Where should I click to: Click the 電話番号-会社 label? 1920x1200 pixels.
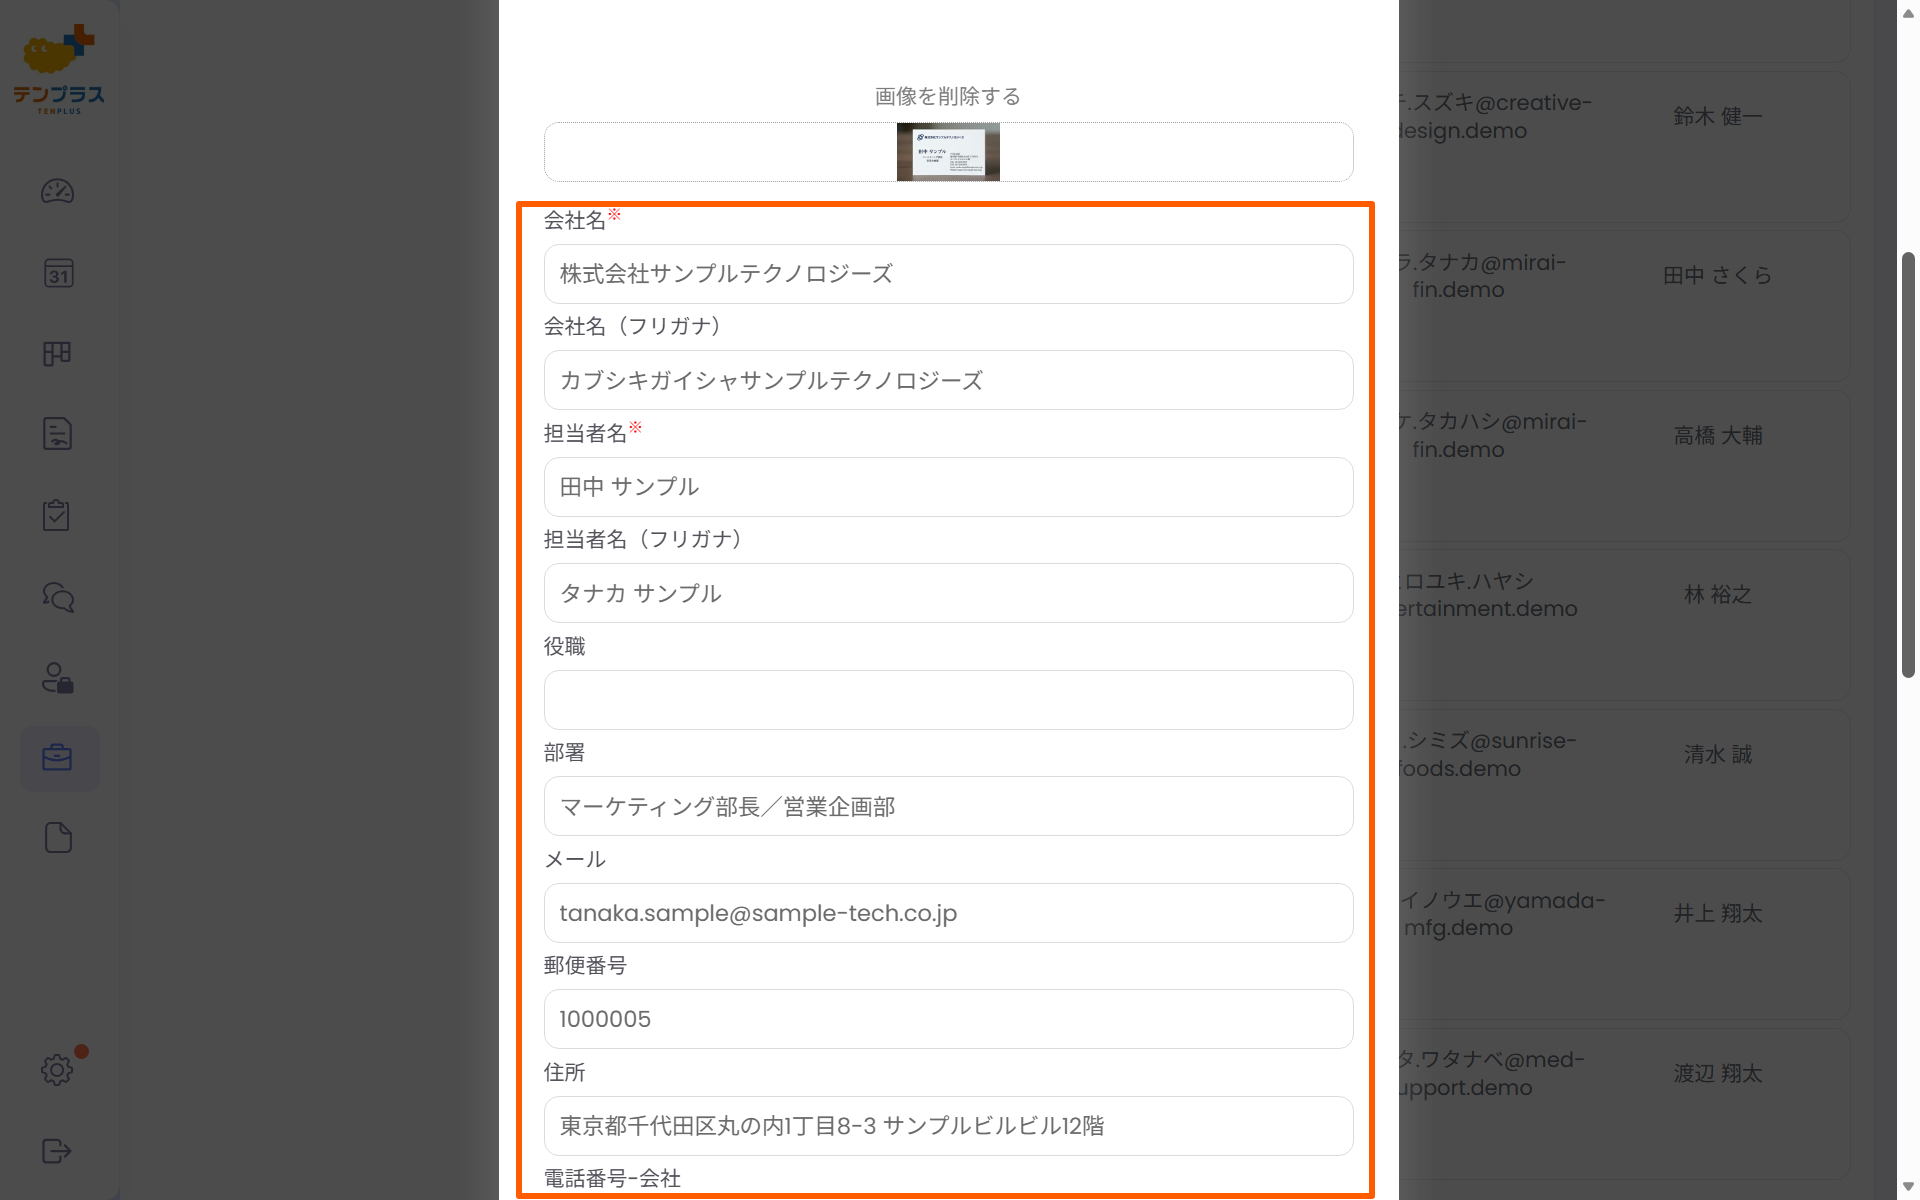[x=612, y=1178]
